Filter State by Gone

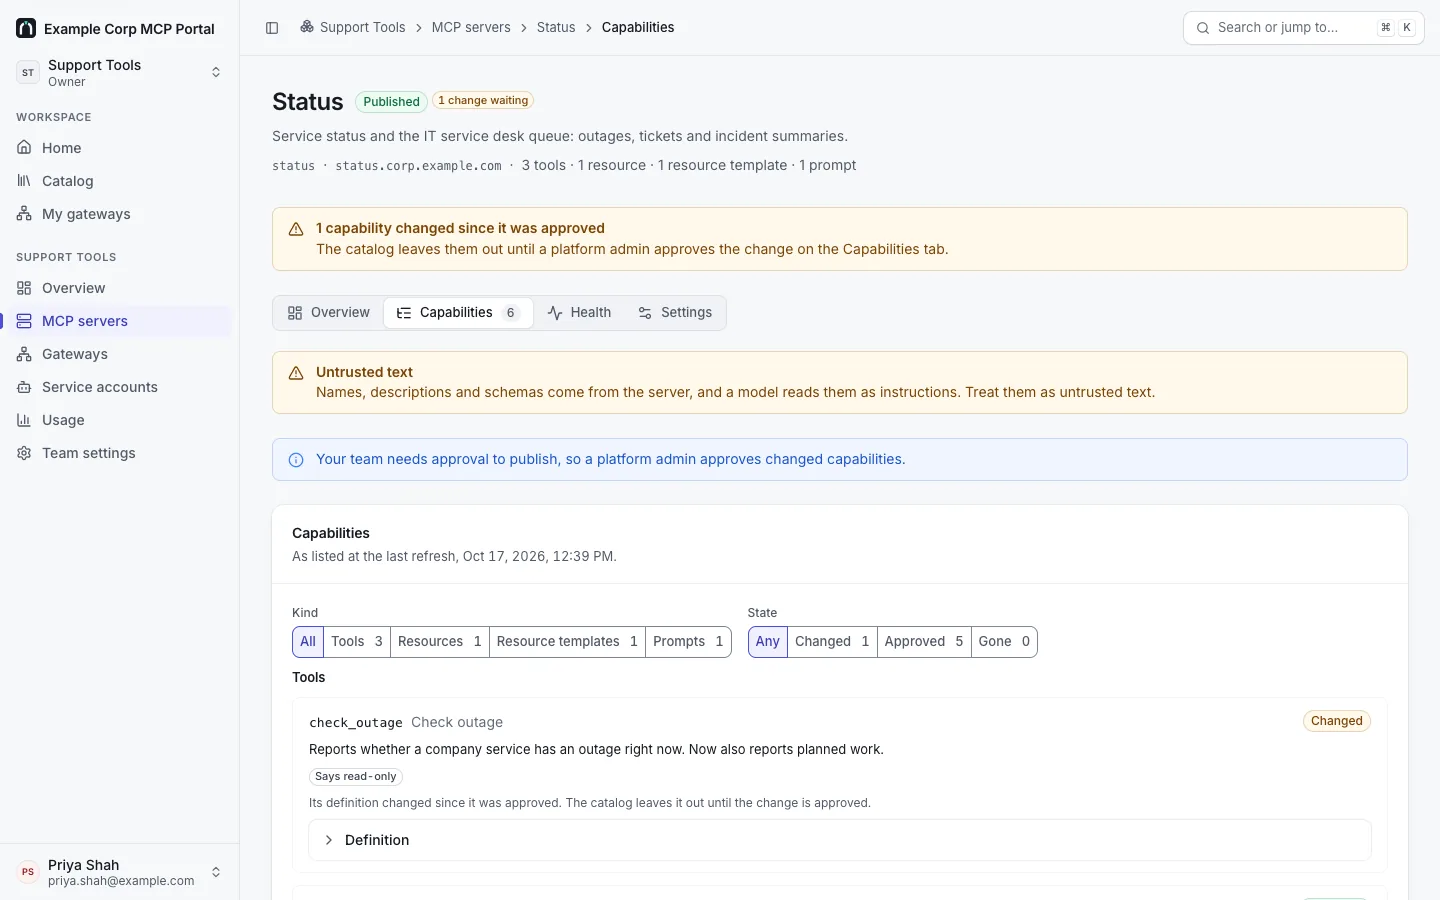[1004, 642]
